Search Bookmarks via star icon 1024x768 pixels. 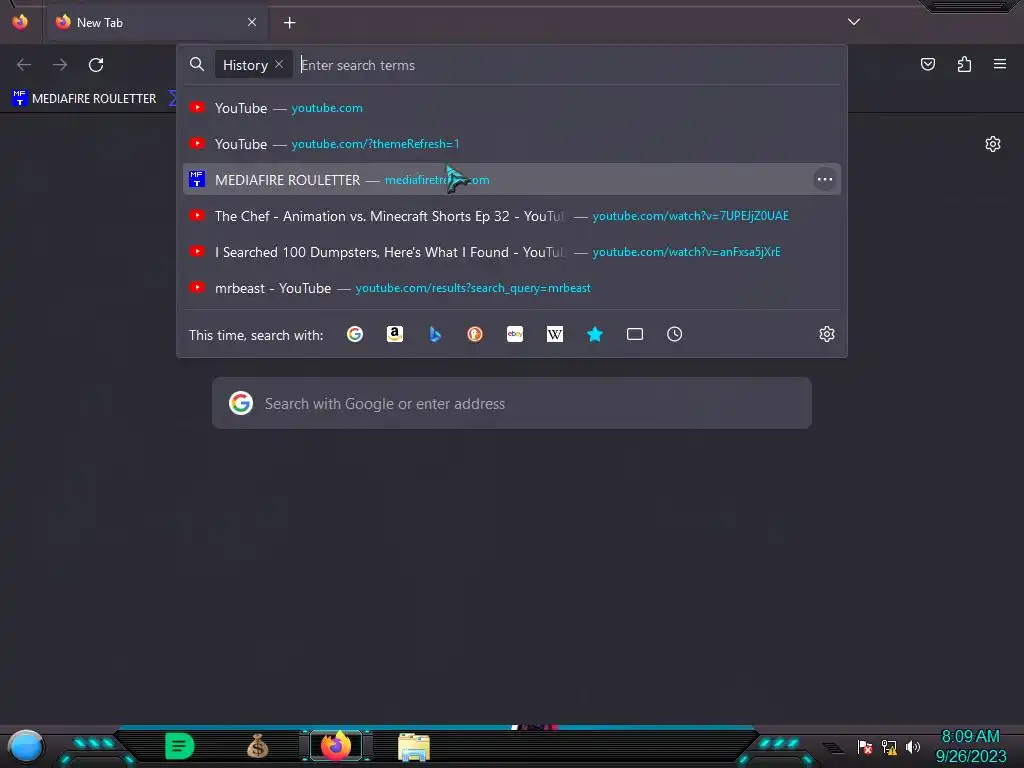click(595, 334)
